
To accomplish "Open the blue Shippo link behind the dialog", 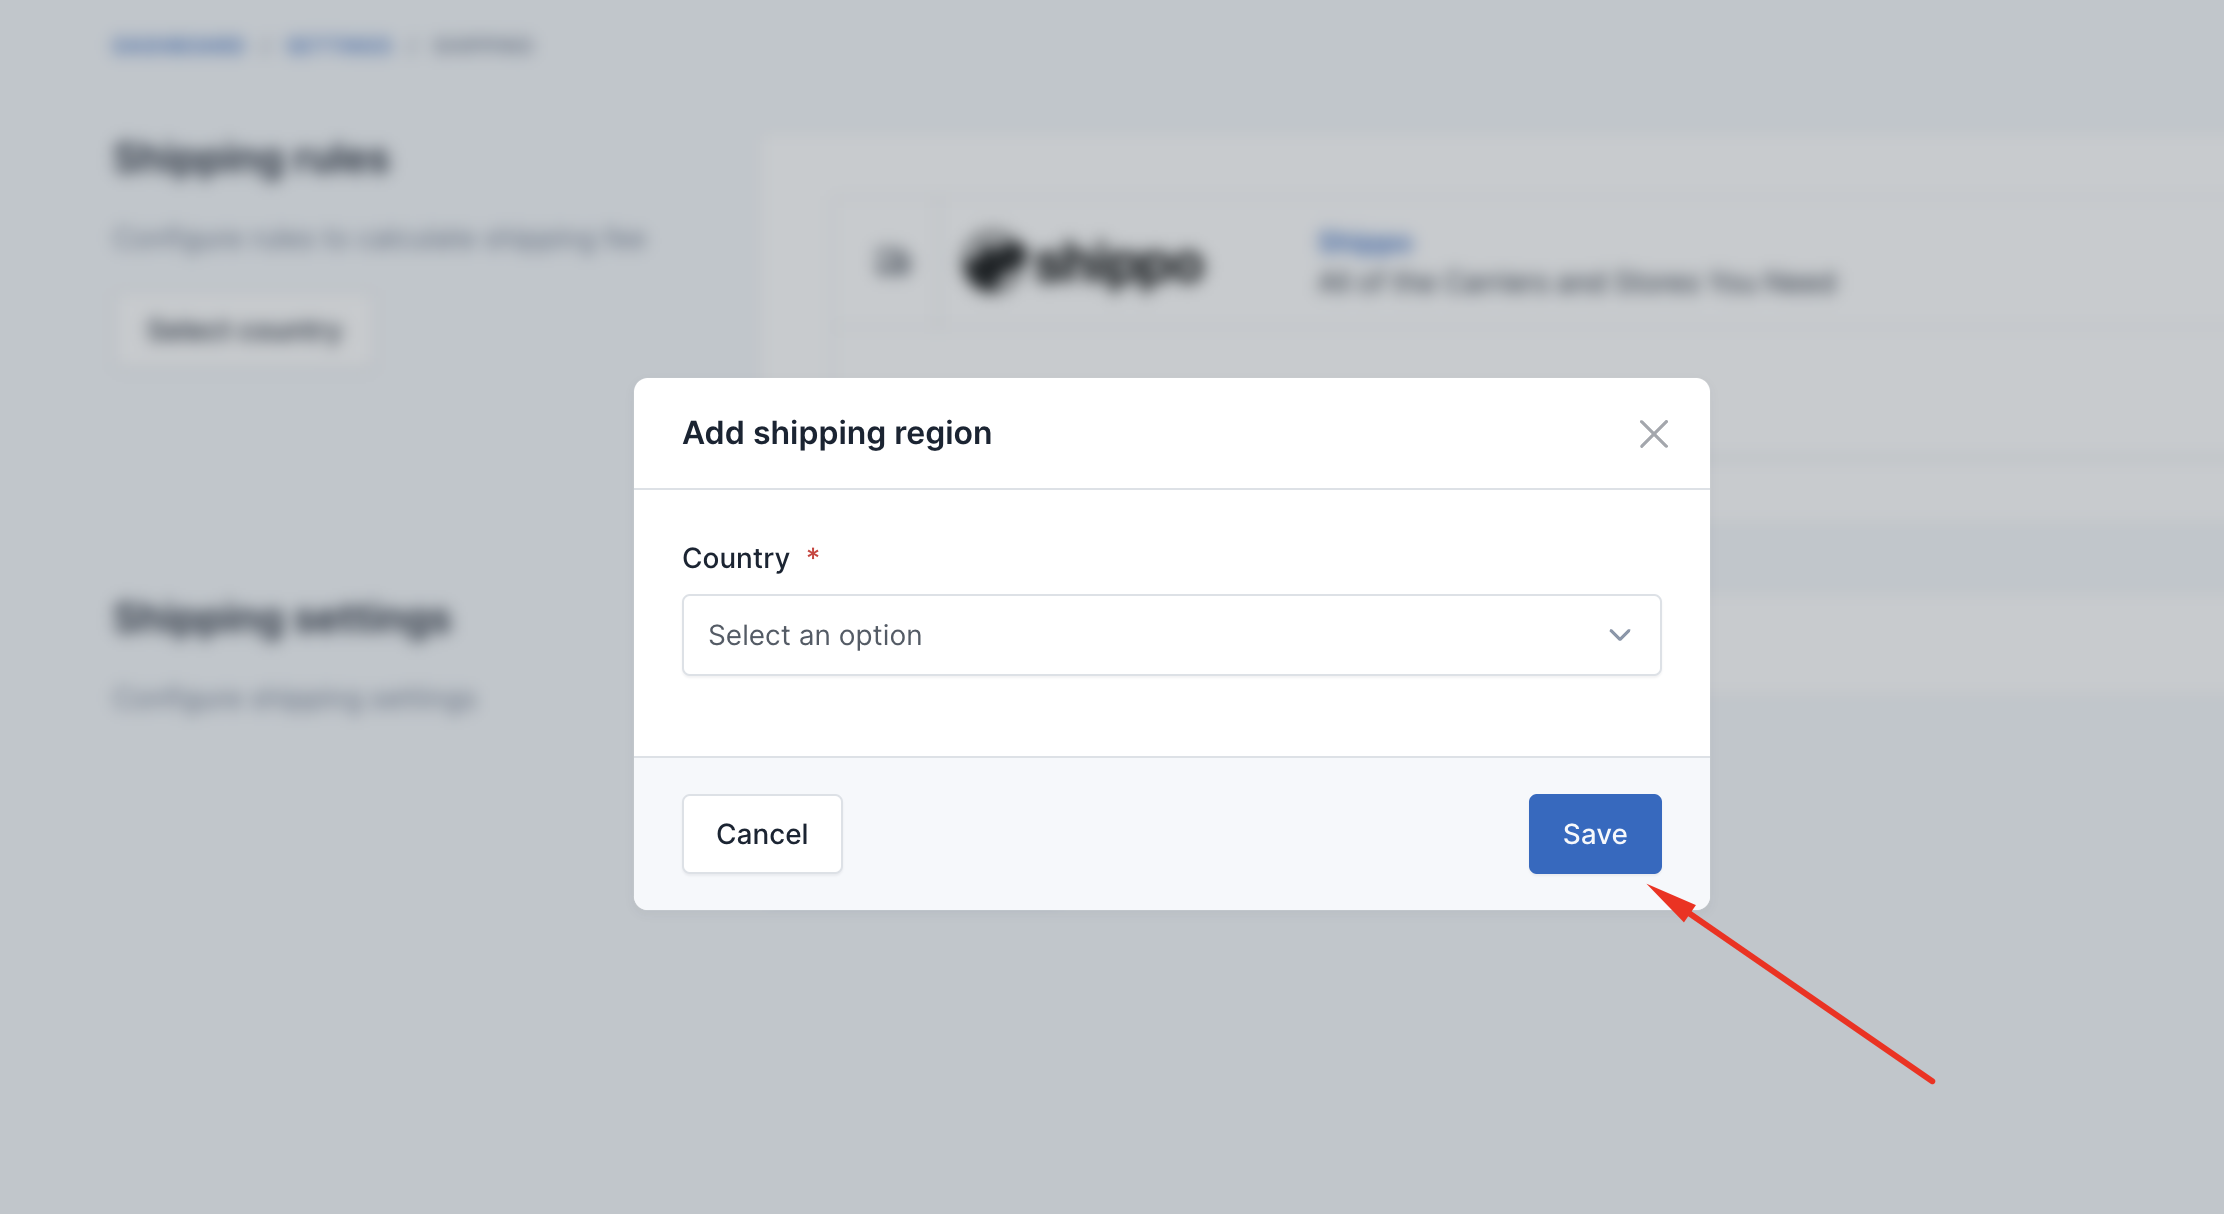I will [x=1365, y=242].
